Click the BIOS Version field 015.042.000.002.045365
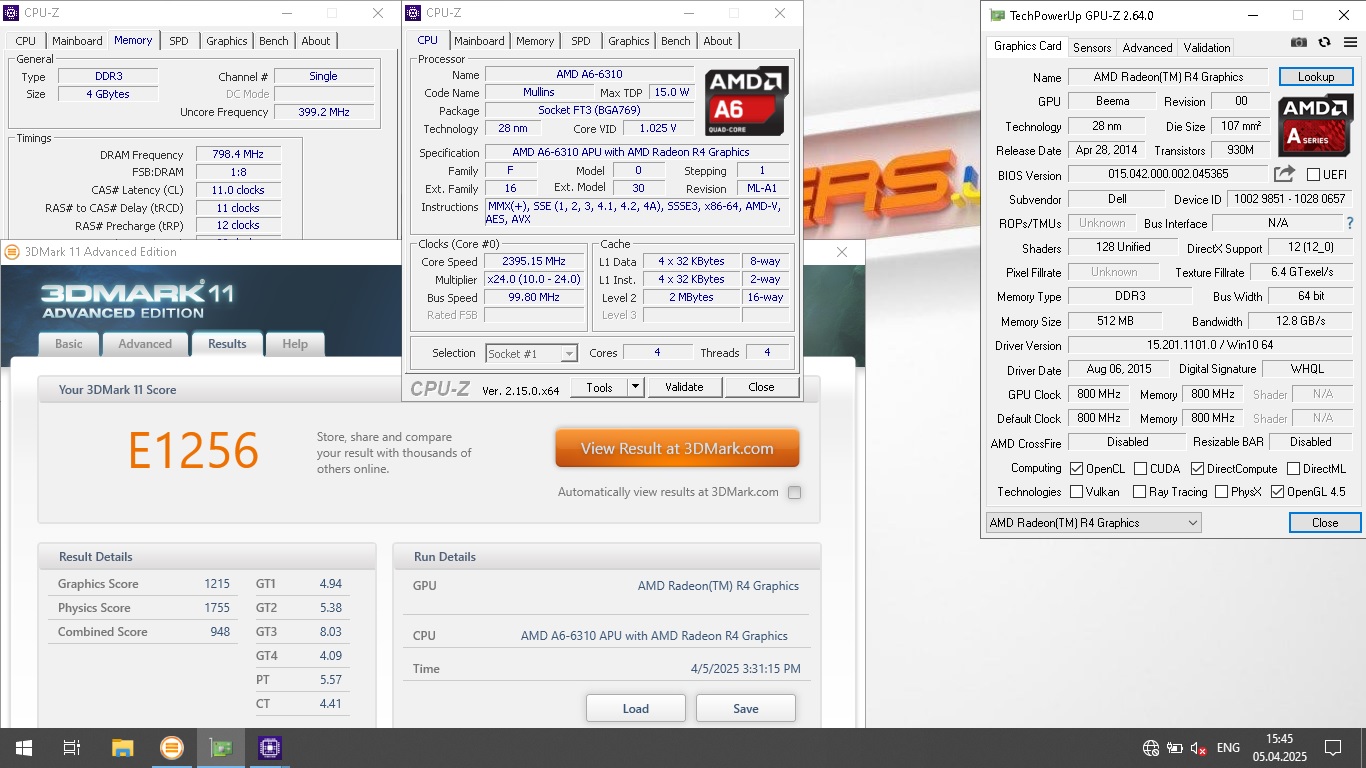The width and height of the screenshot is (1366, 768). 1168,175
